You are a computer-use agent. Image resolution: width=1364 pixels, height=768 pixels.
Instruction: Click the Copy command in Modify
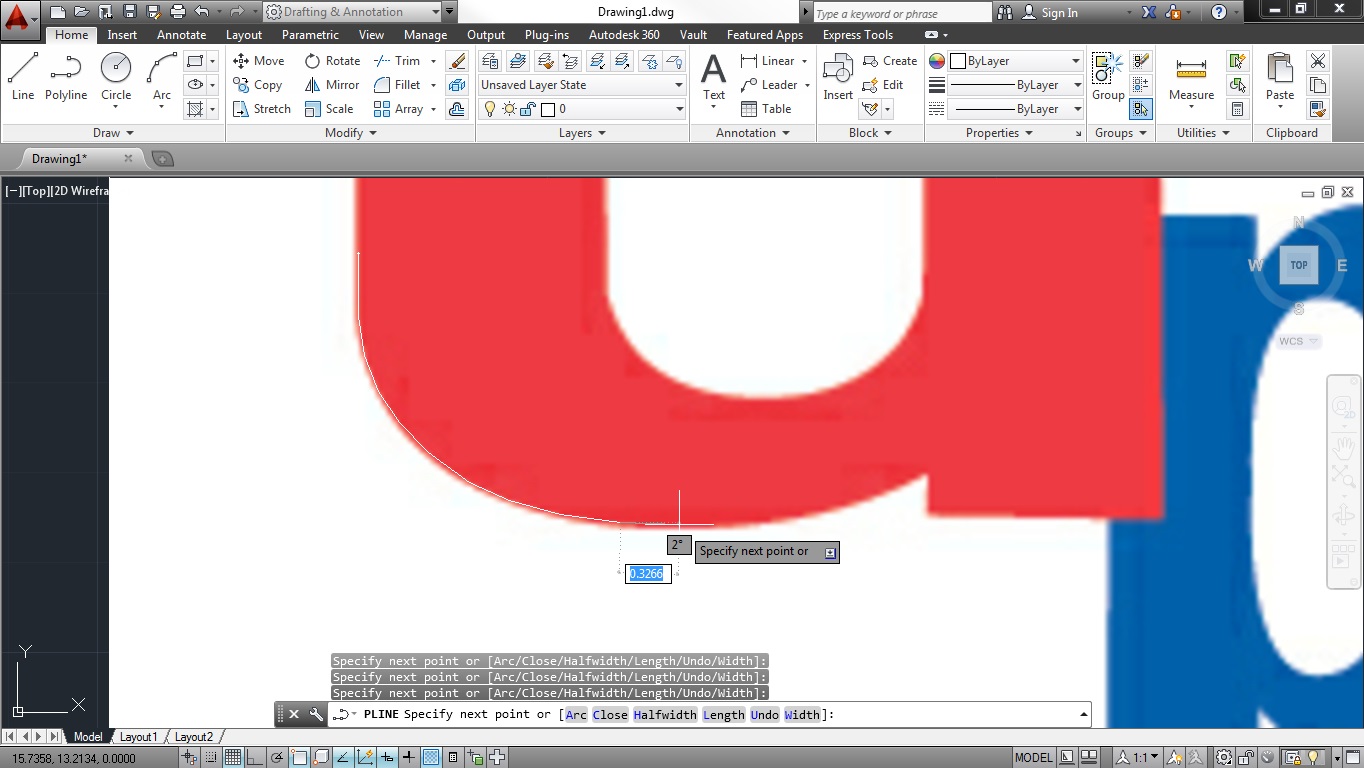coord(258,85)
